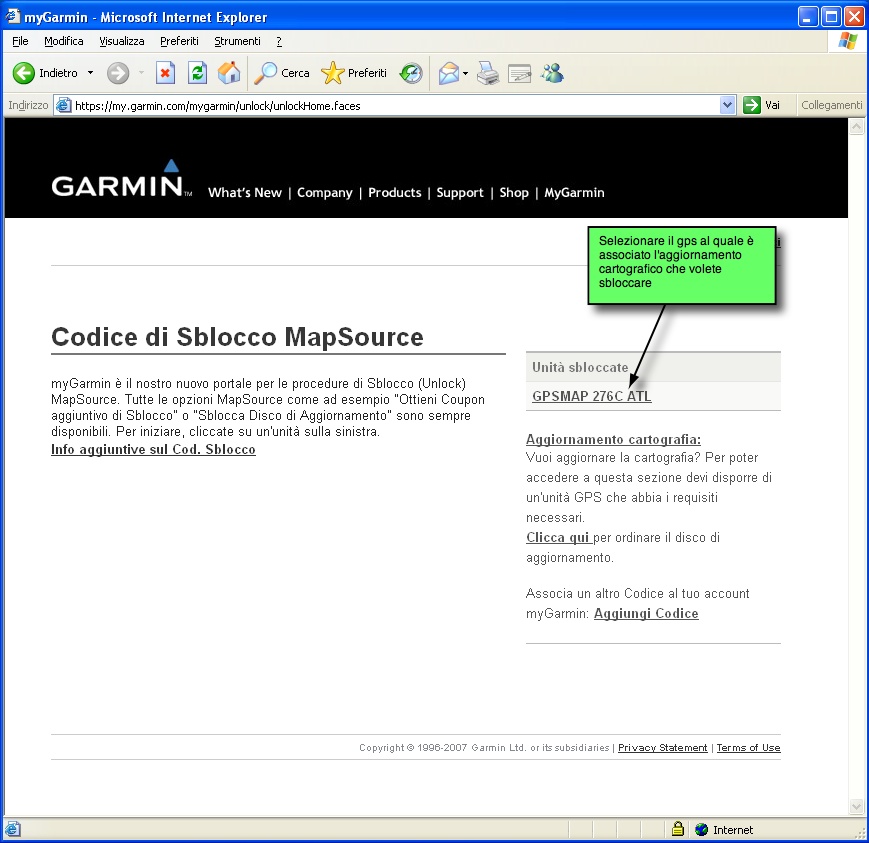The height and width of the screenshot is (843, 869).
Task: Open the Messenger icon in the toolbar
Action: coord(552,73)
